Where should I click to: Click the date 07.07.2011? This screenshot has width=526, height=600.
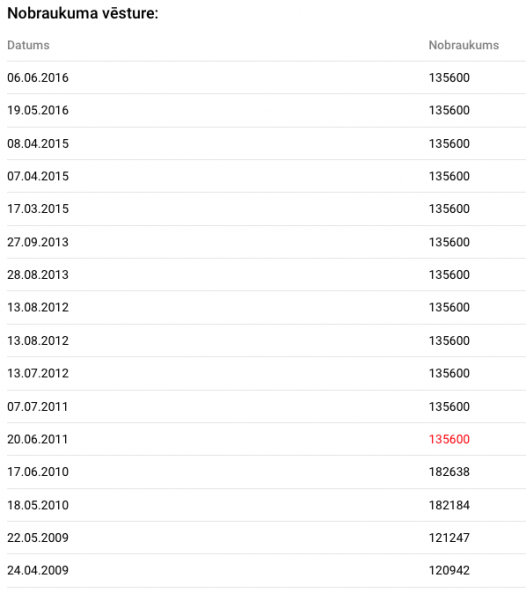(x=37, y=407)
